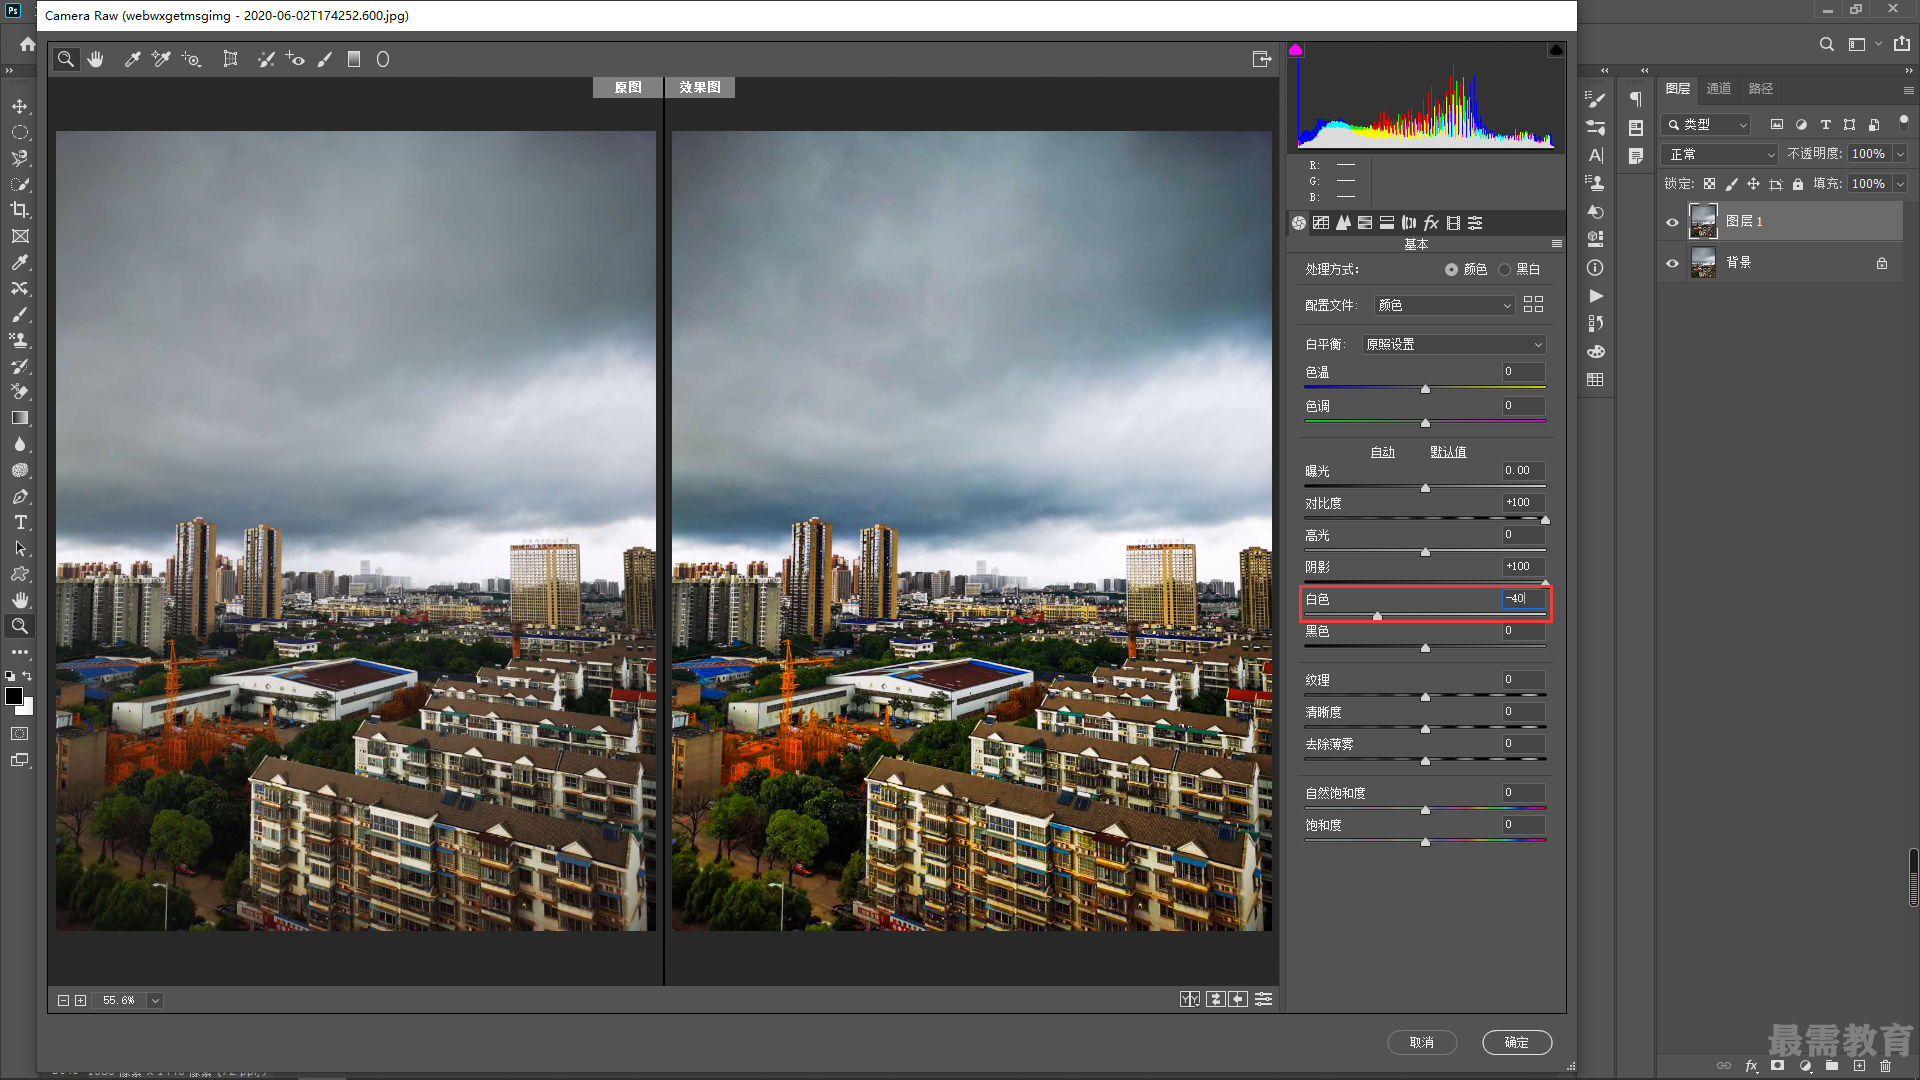The height and width of the screenshot is (1080, 1920).
Task: Toggle lock all for layer
Action: (1798, 184)
